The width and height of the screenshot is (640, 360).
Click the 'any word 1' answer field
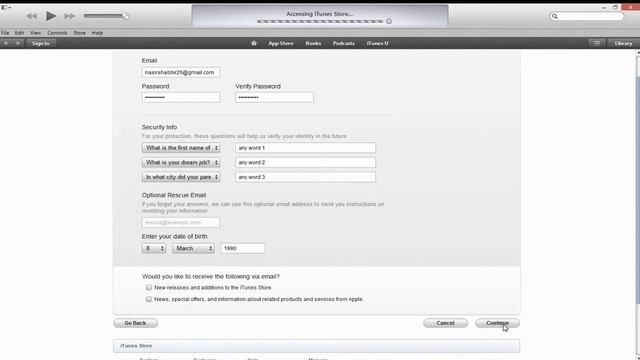[x=305, y=148]
